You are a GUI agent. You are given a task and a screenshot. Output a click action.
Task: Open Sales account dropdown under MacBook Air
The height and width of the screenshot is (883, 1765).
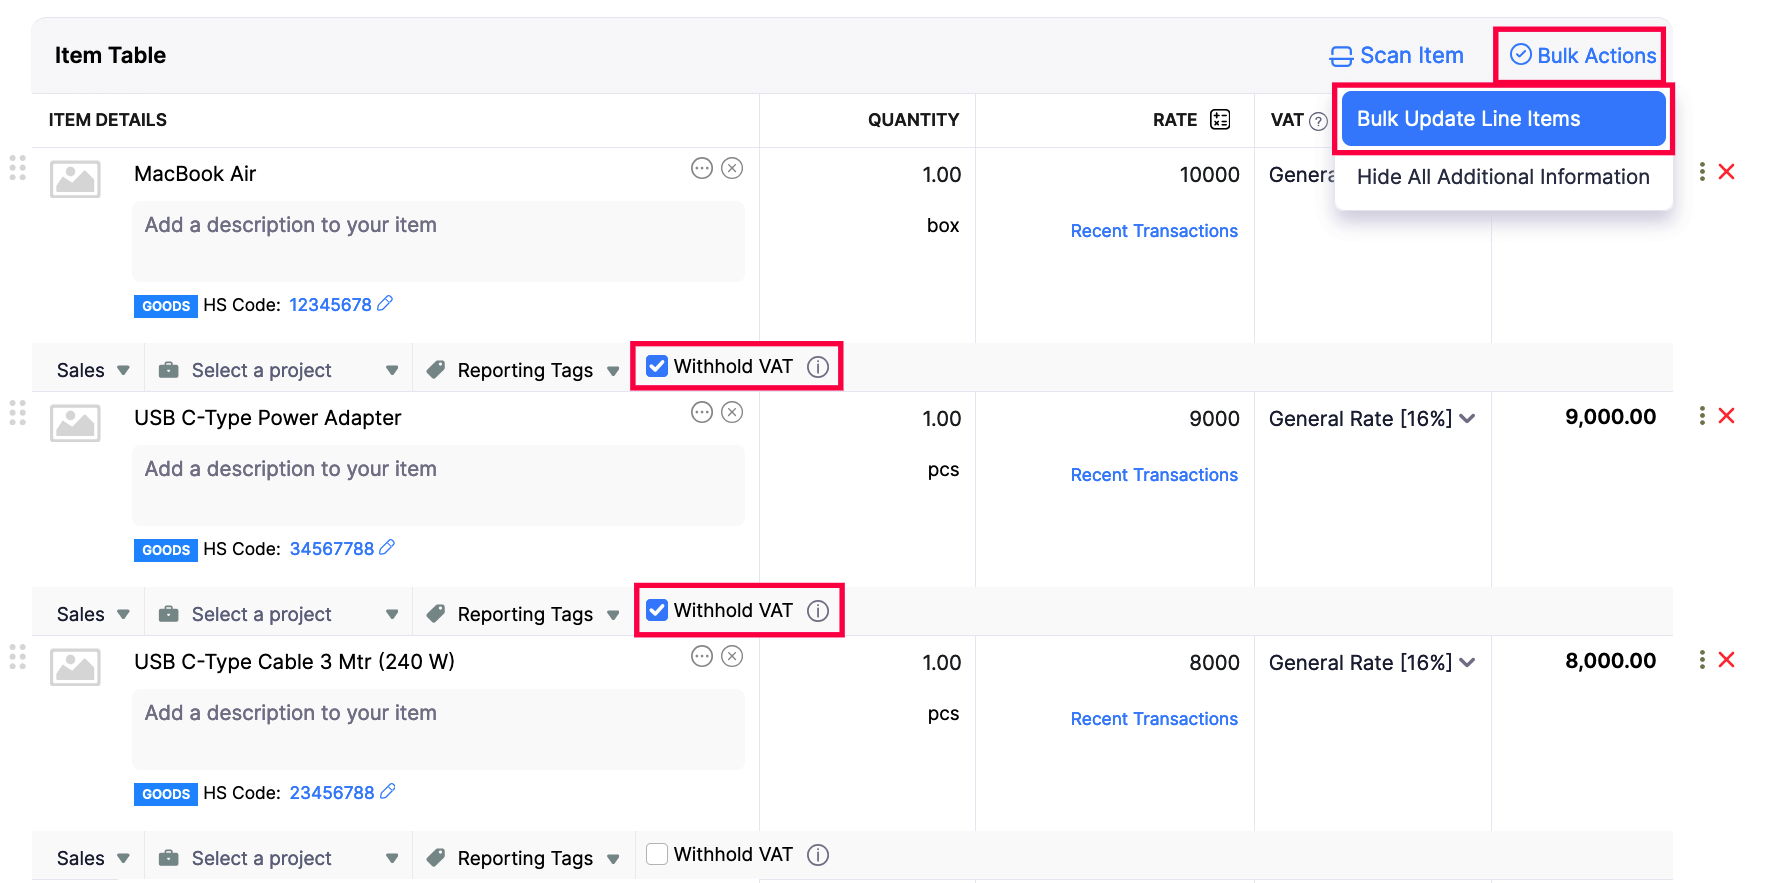pyautogui.click(x=93, y=370)
